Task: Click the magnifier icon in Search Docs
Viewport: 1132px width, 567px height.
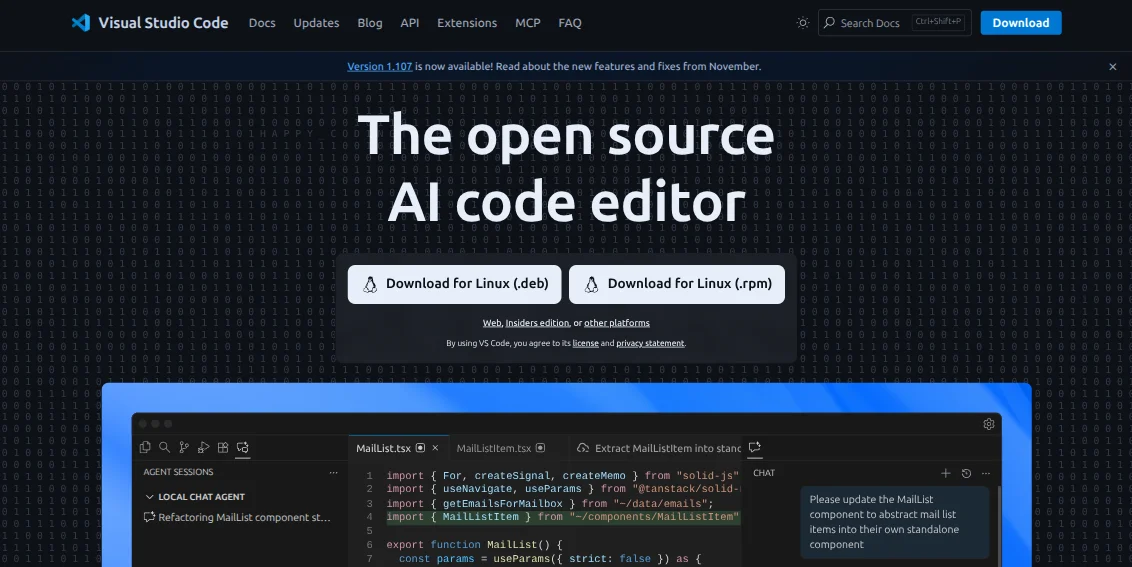Action: 829,22
